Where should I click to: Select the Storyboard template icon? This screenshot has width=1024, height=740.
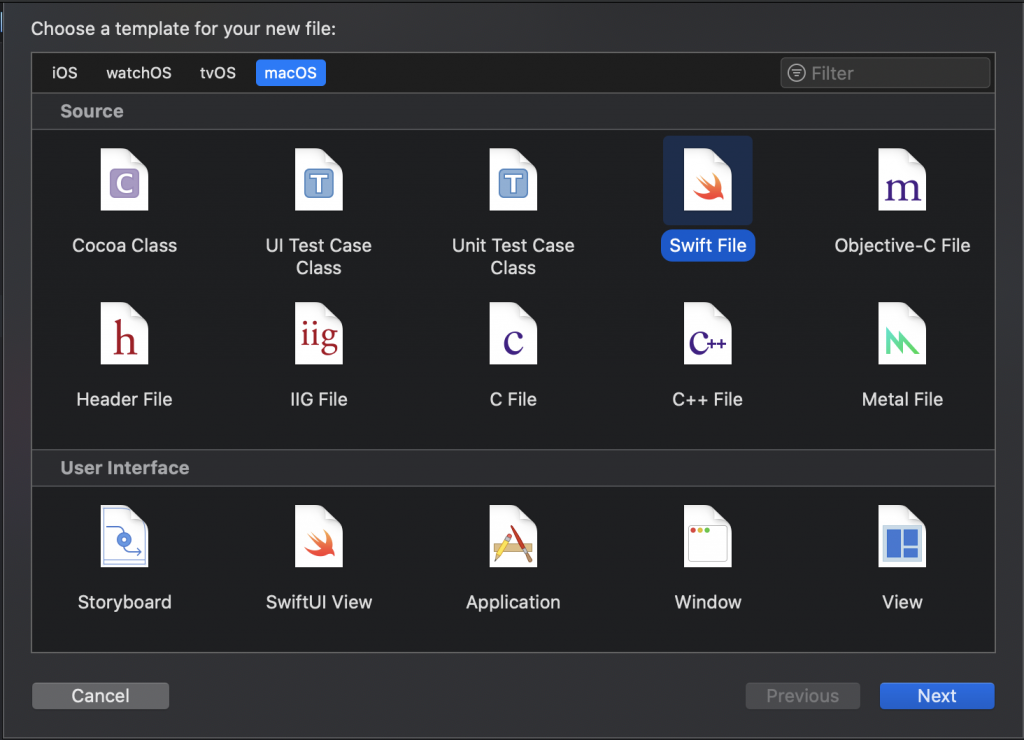(x=124, y=536)
